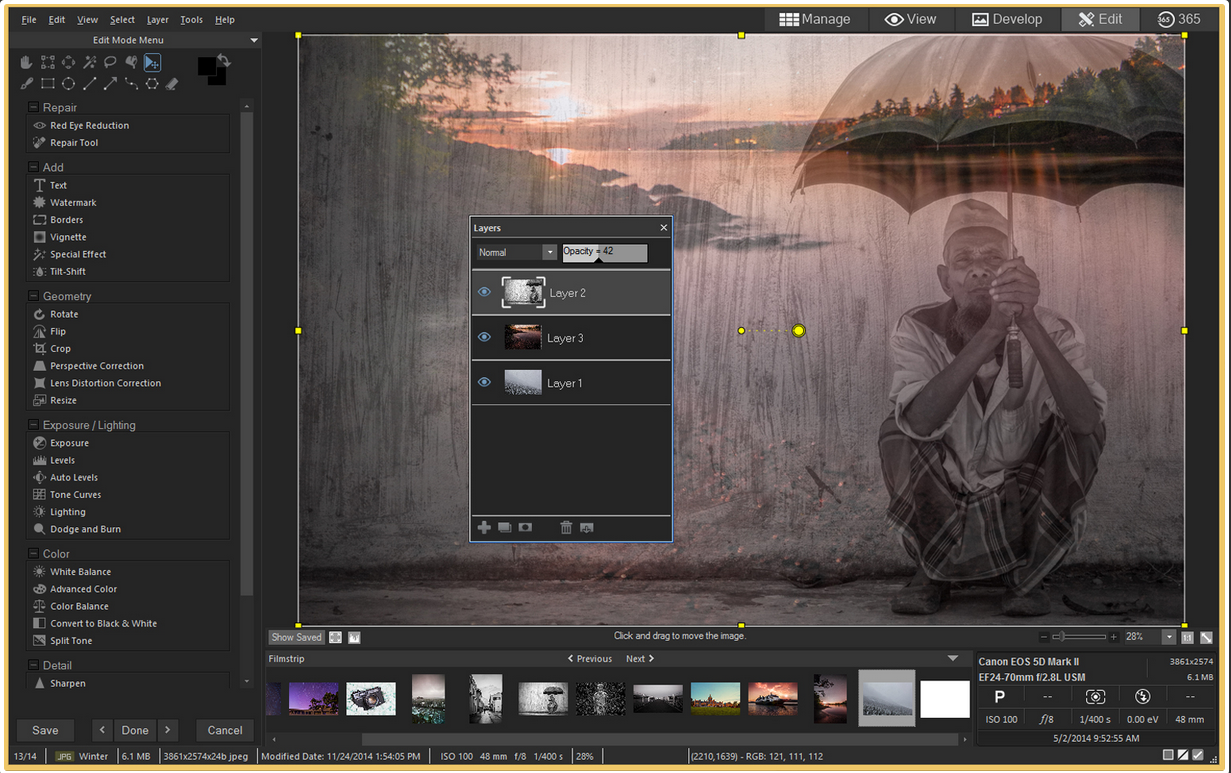Collapse the Repair section
Viewport: 1231px width, 773px height.
click(34, 107)
